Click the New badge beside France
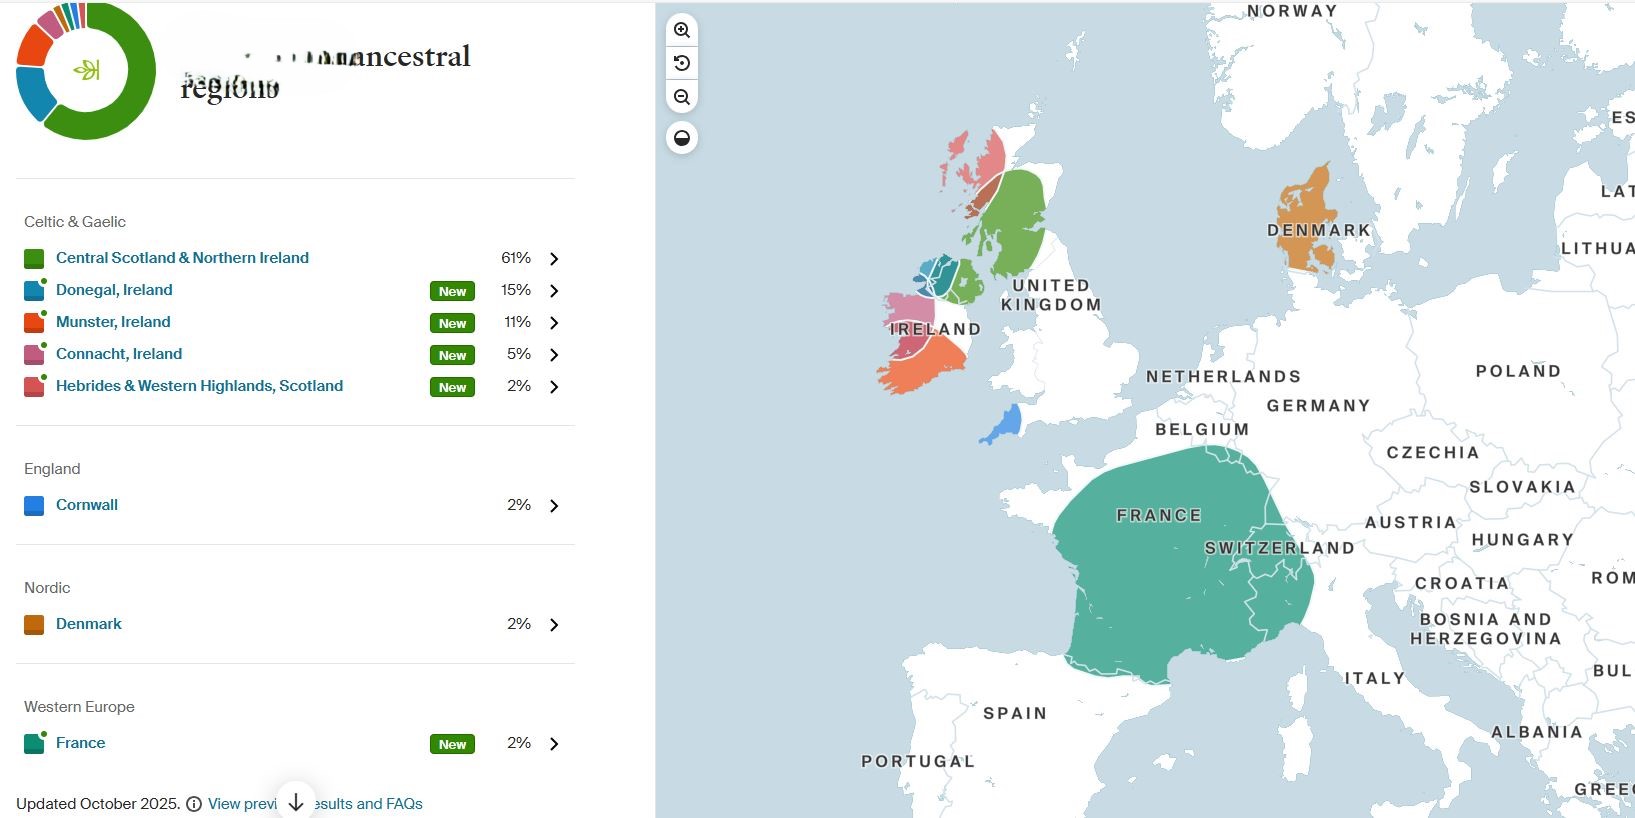This screenshot has width=1635, height=818. [452, 744]
